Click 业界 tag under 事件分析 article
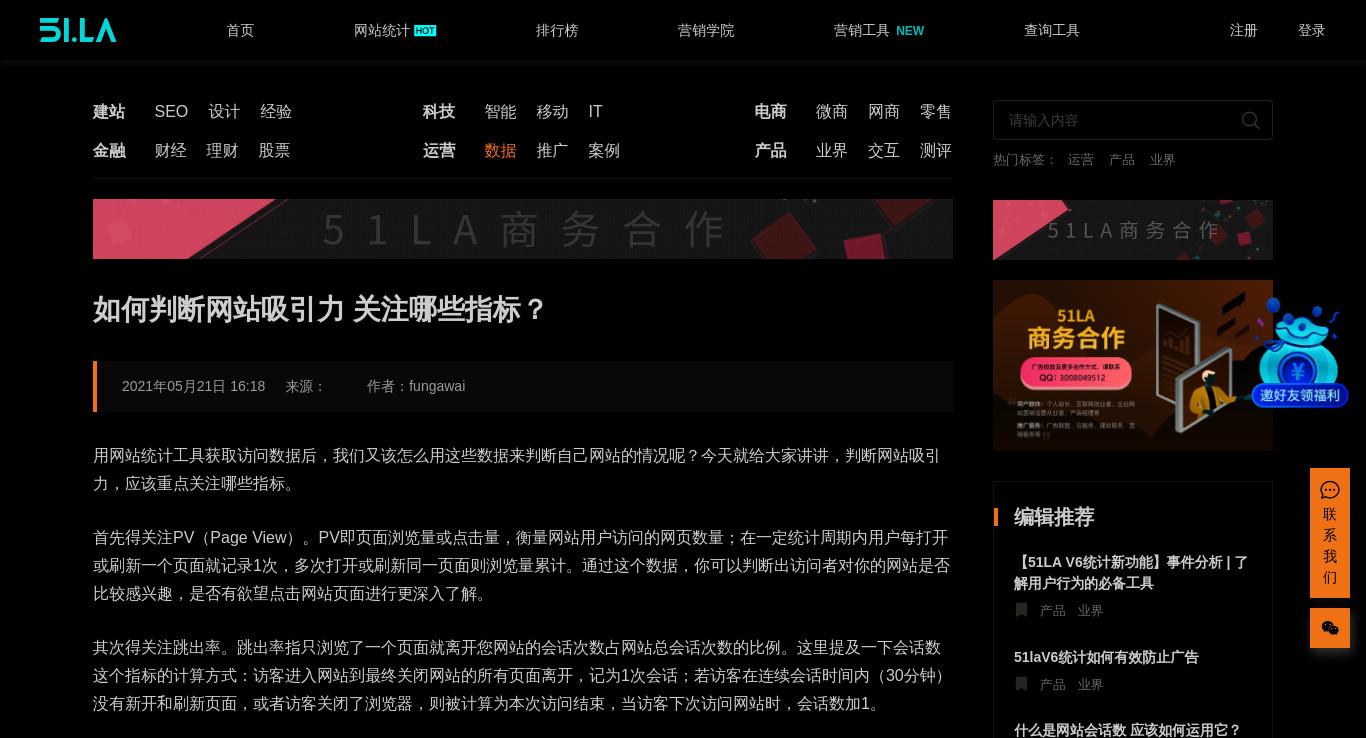The height and width of the screenshot is (738, 1366). 1090,611
